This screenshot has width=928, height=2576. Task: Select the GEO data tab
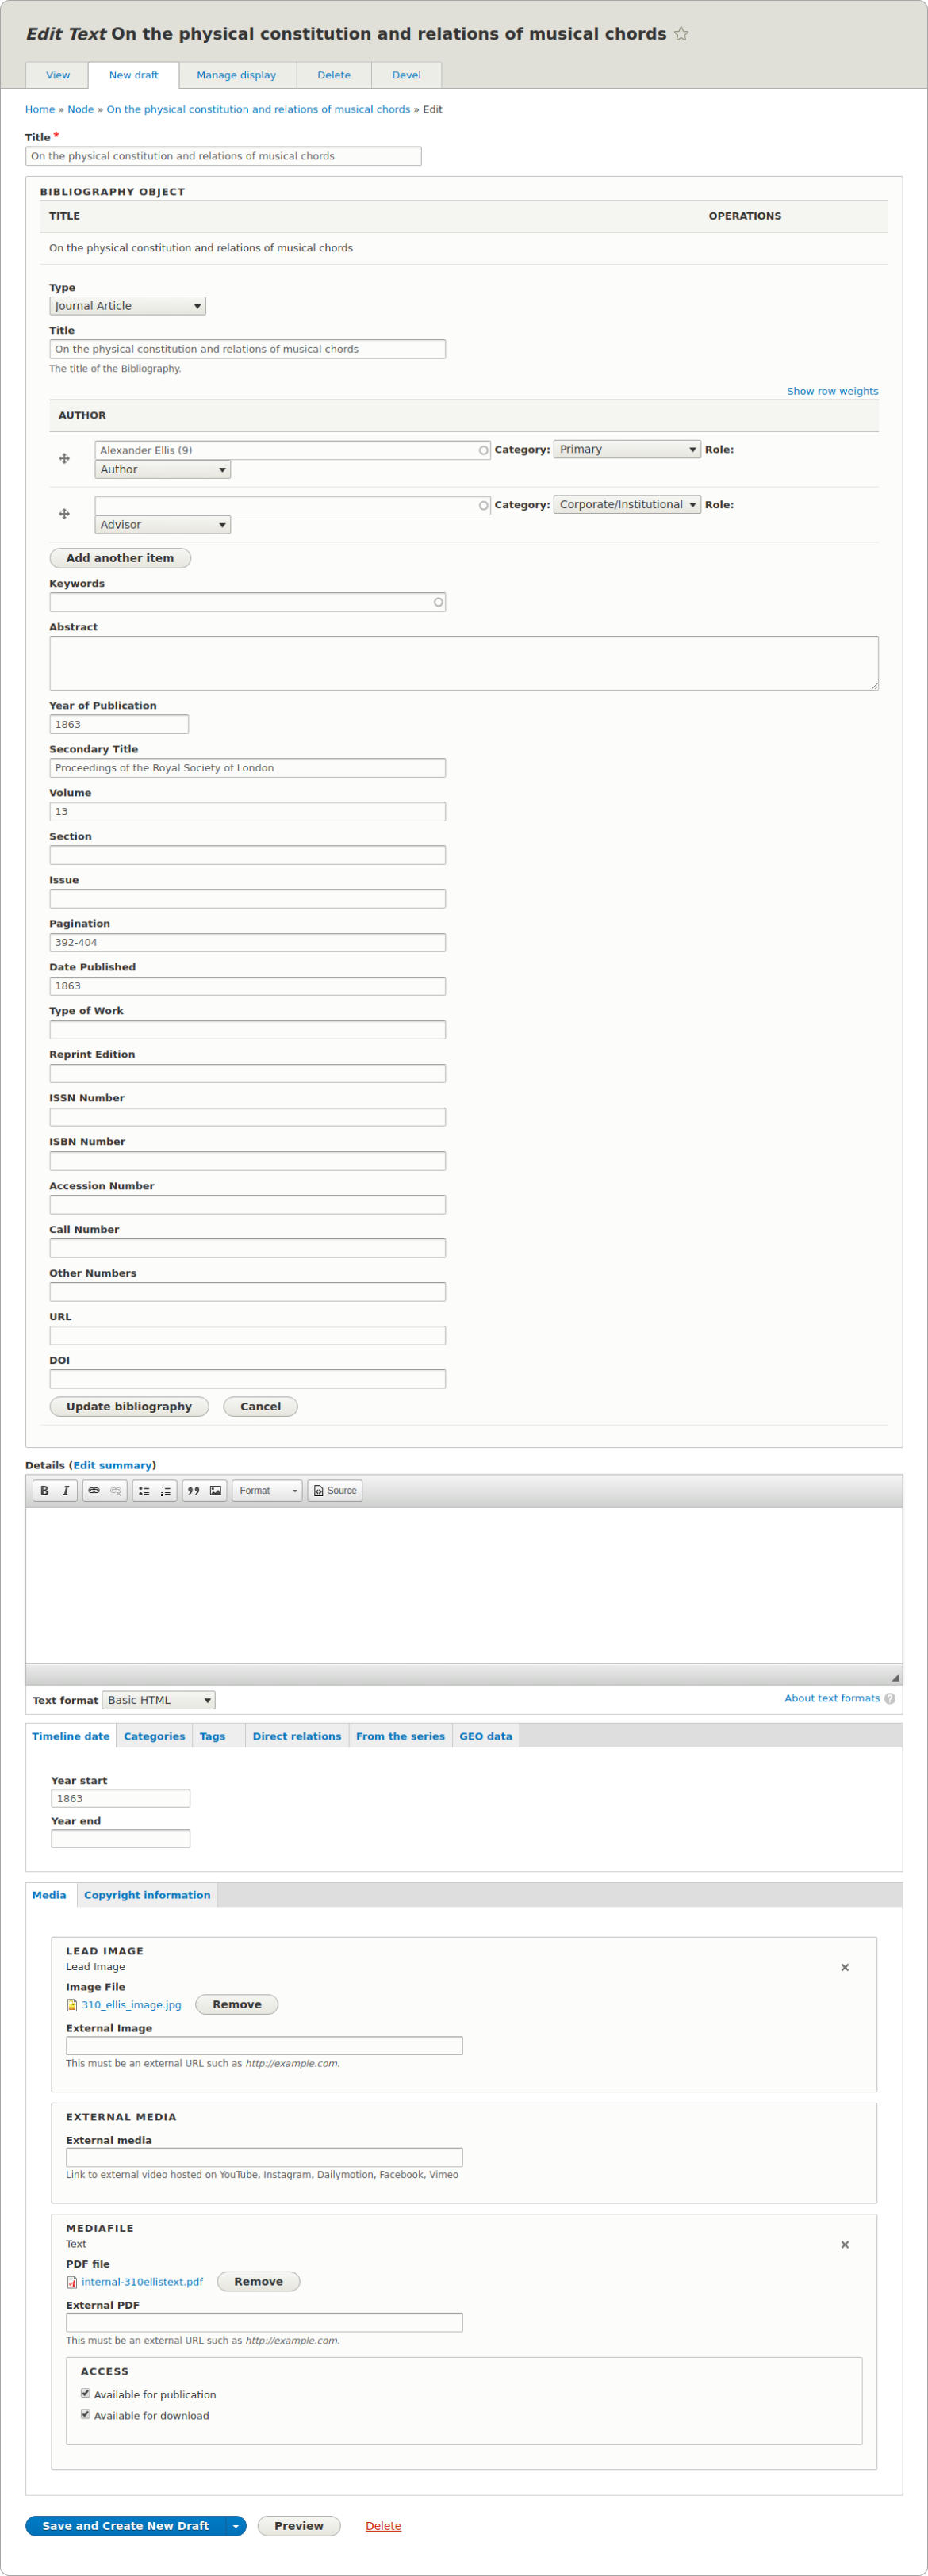[485, 1736]
